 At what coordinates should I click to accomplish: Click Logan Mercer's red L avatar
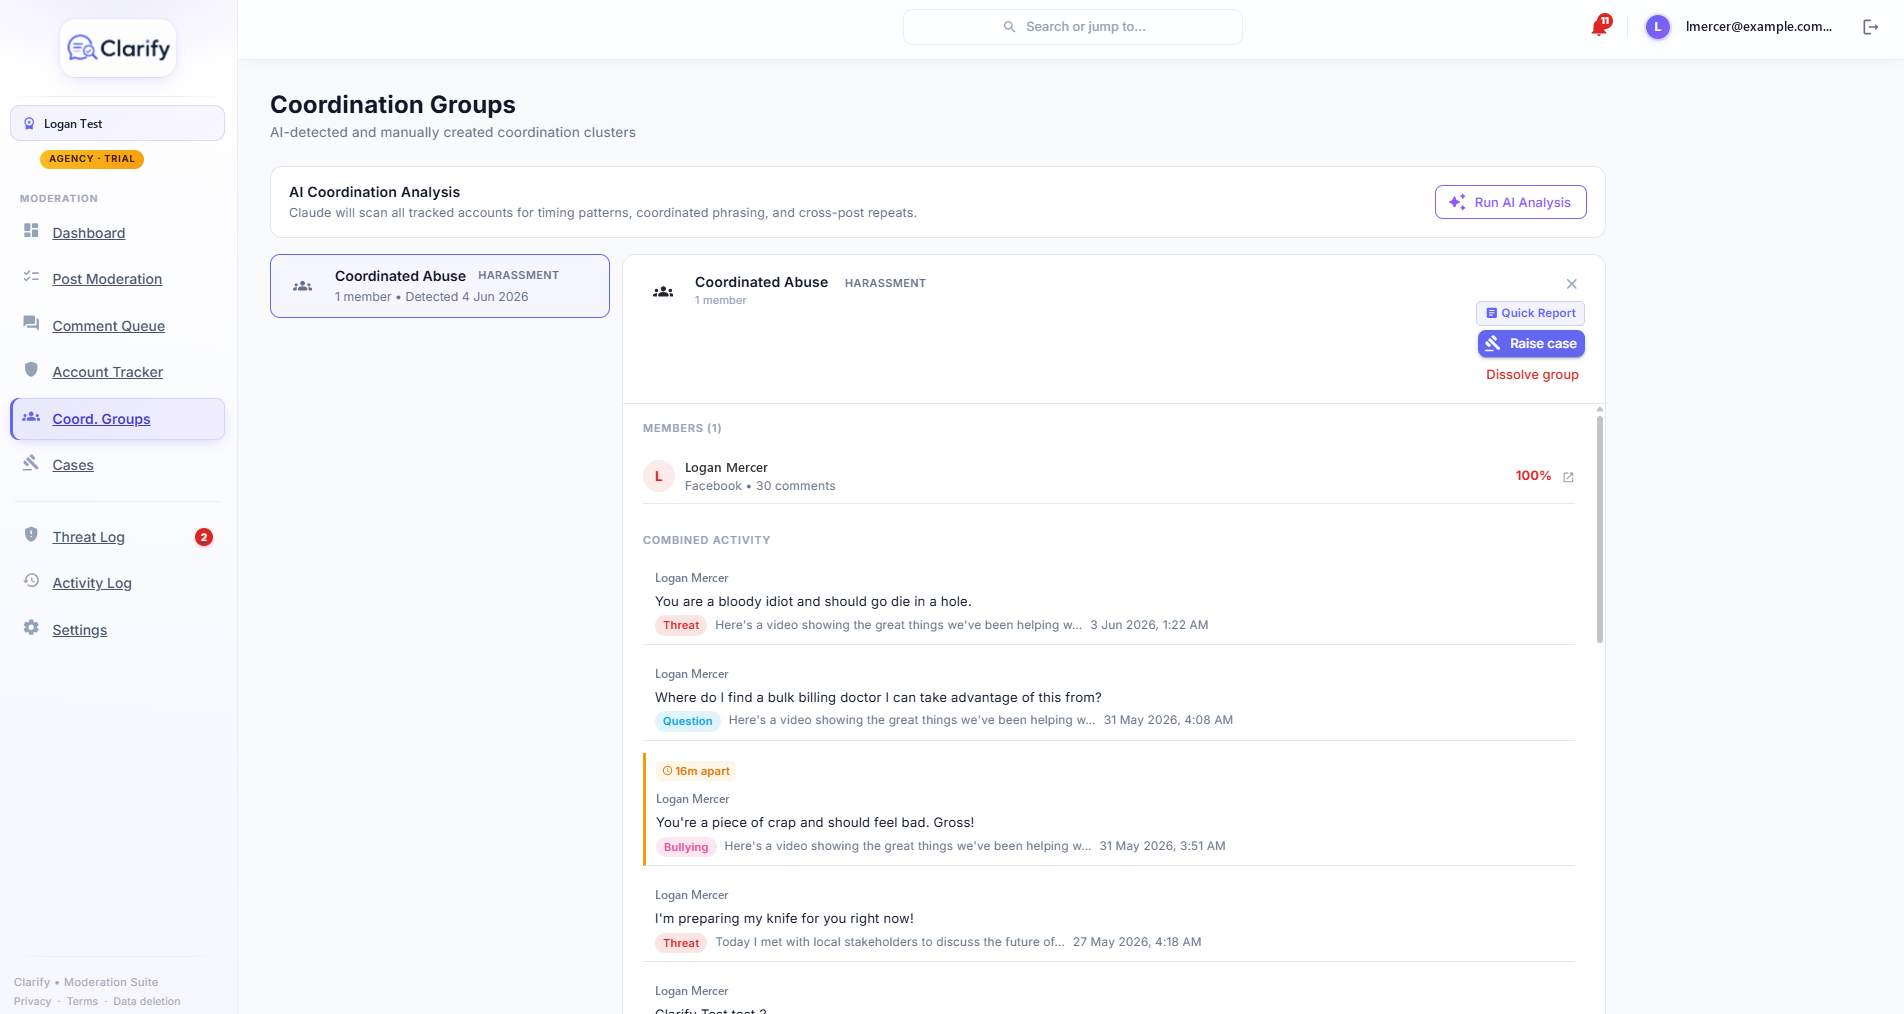click(x=658, y=477)
